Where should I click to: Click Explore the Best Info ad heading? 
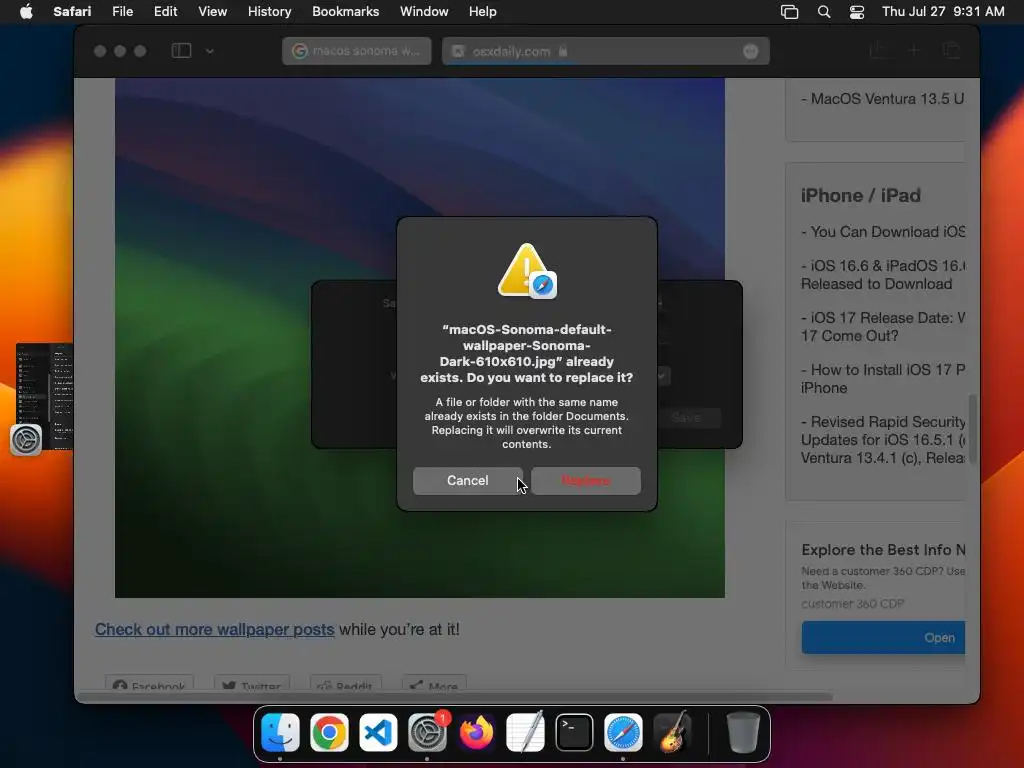click(x=883, y=550)
